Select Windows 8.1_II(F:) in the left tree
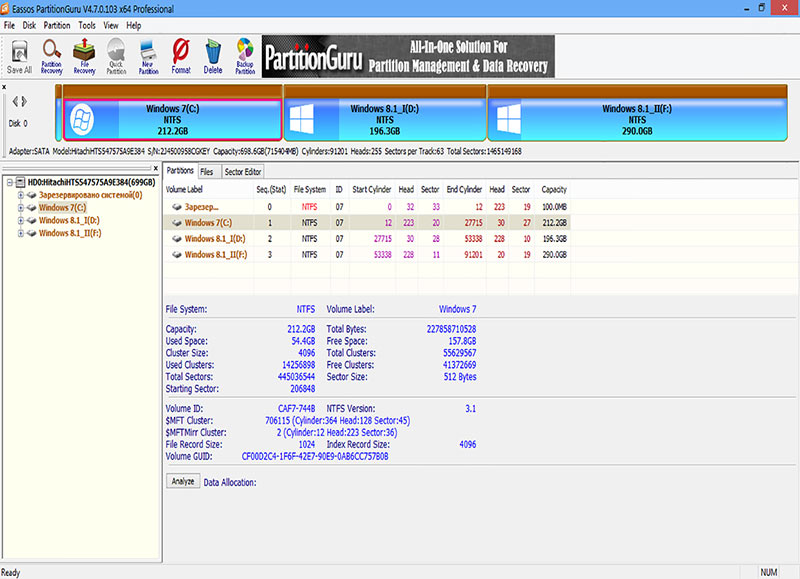This screenshot has width=800, height=579. click(x=70, y=233)
